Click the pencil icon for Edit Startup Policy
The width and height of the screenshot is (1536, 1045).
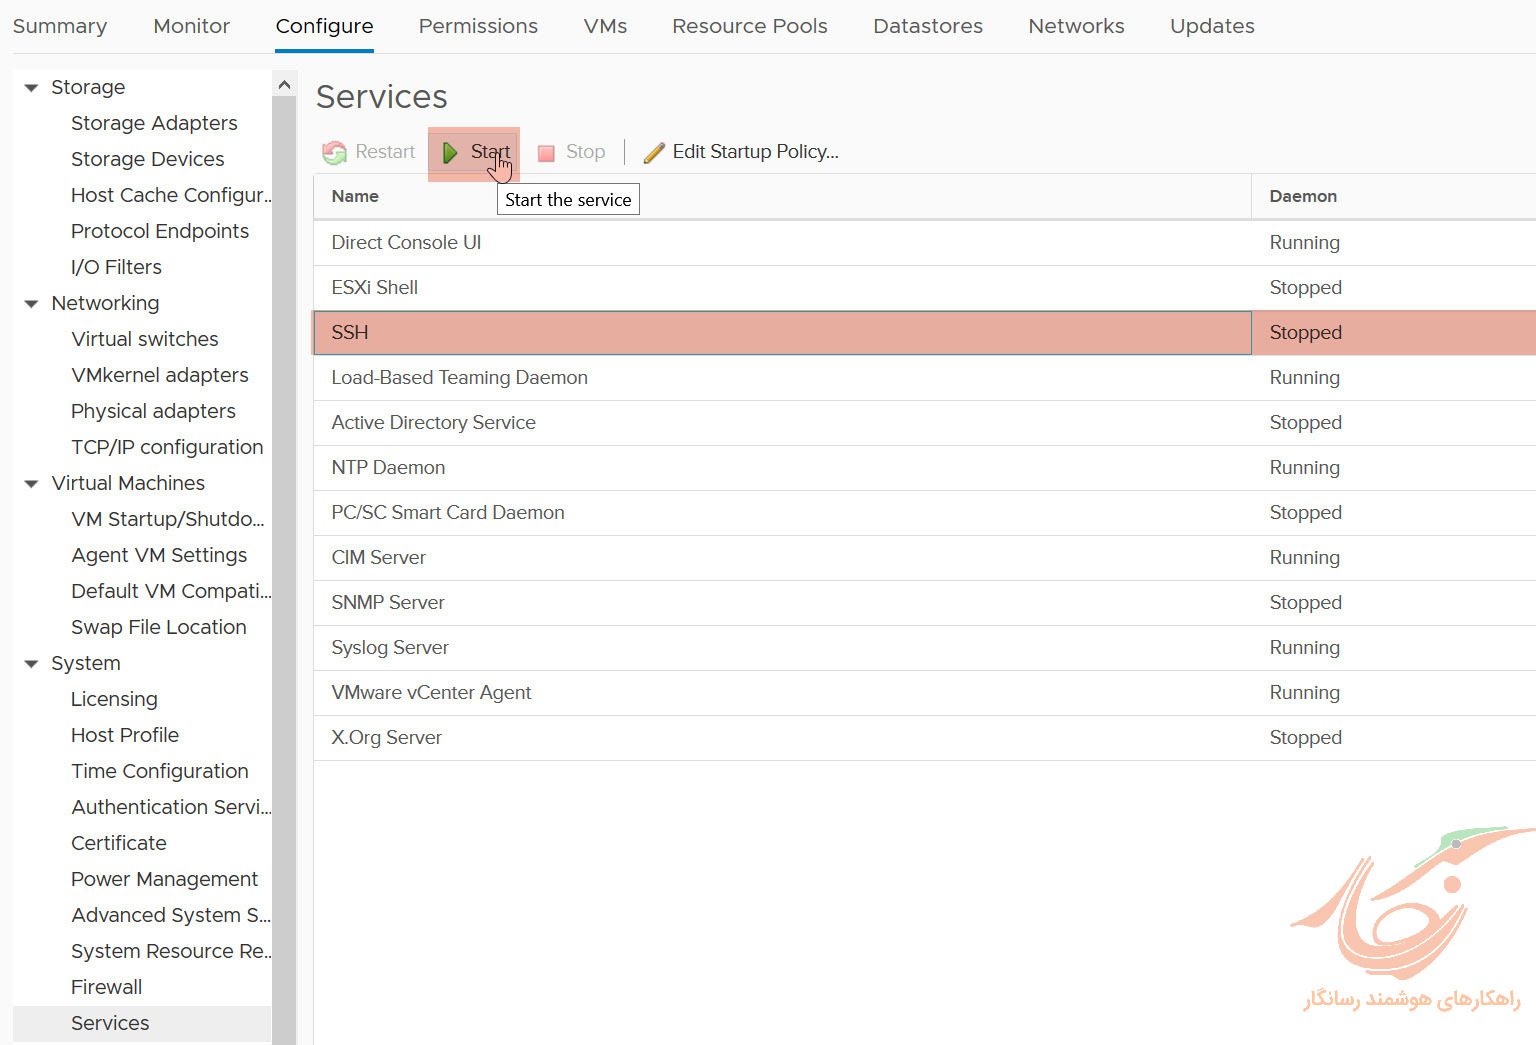pos(654,151)
